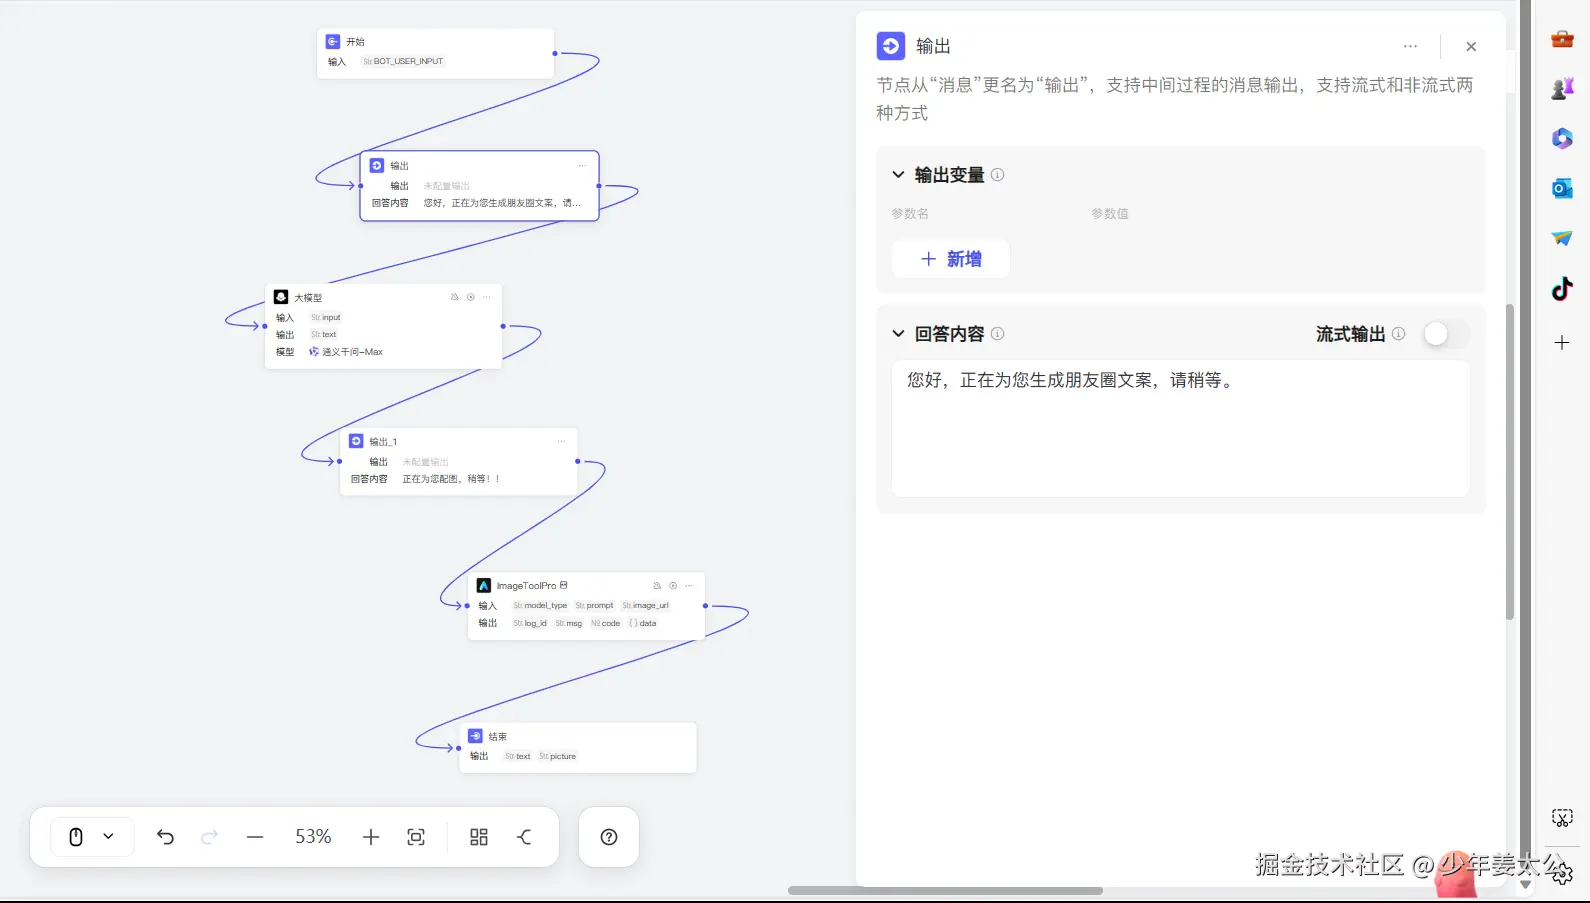Click the horizontal scrollbar at the bottom
The width and height of the screenshot is (1590, 903).
click(x=945, y=890)
